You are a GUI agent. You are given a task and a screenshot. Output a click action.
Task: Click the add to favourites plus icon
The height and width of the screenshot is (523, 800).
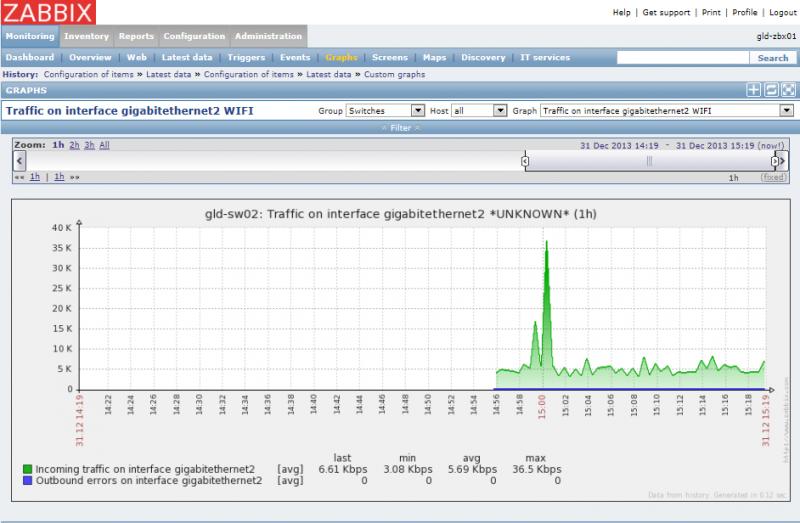click(x=754, y=90)
